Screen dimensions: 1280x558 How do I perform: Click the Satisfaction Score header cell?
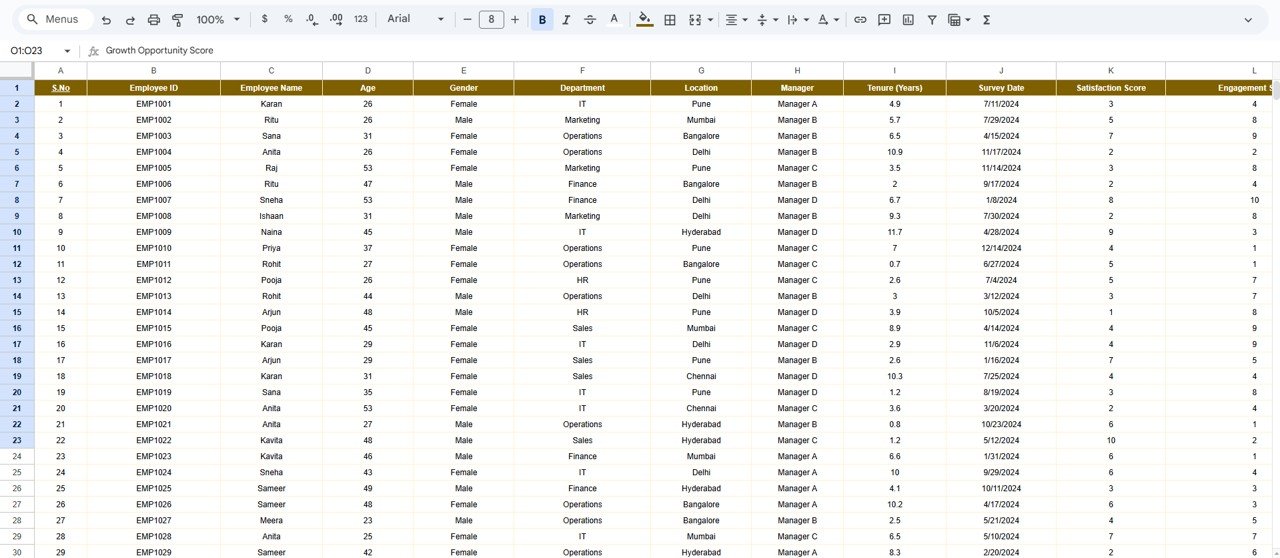(1111, 88)
